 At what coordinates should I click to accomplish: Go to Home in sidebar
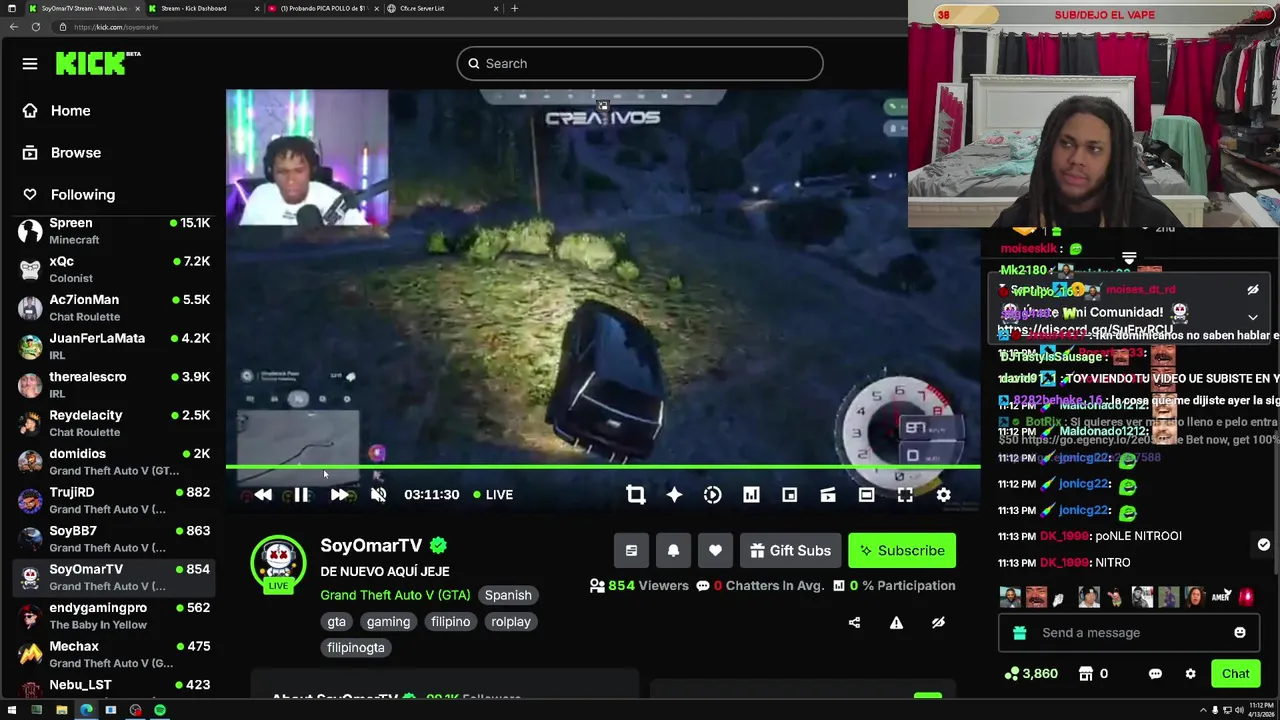[70, 111]
